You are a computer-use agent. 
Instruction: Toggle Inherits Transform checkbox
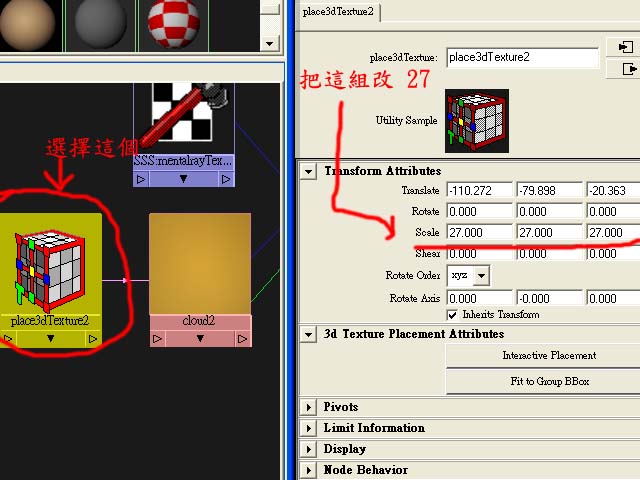pos(452,315)
